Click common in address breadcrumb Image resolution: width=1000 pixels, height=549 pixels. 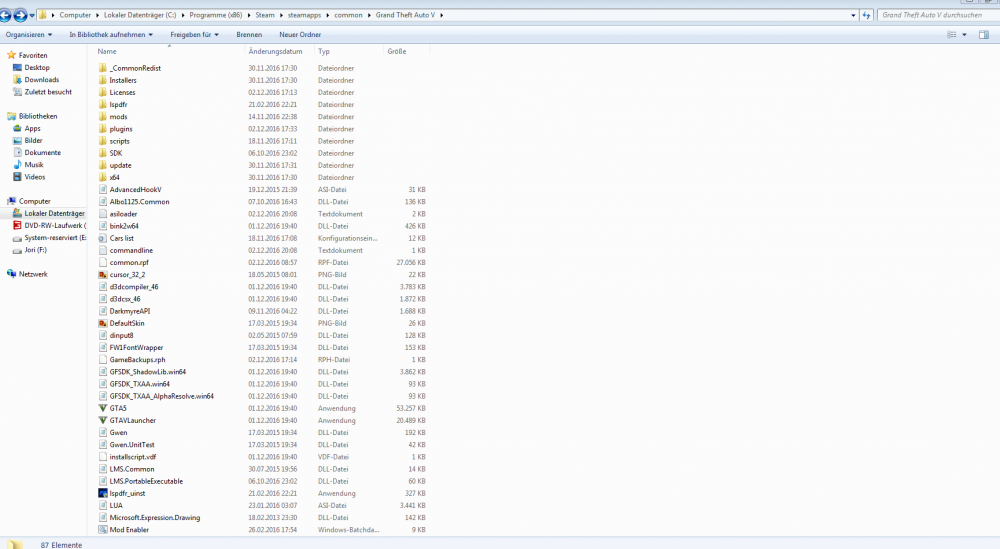[348, 15]
